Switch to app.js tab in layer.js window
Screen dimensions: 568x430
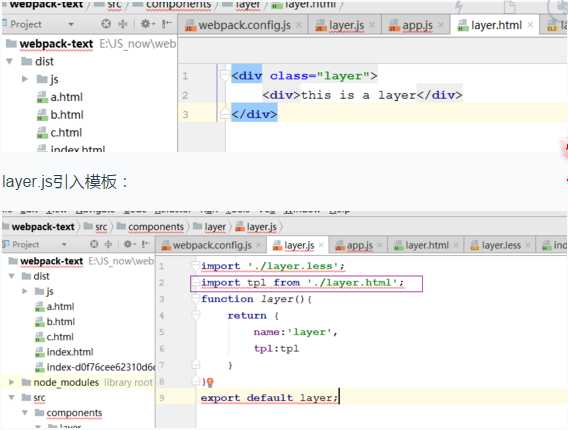[x=359, y=246]
